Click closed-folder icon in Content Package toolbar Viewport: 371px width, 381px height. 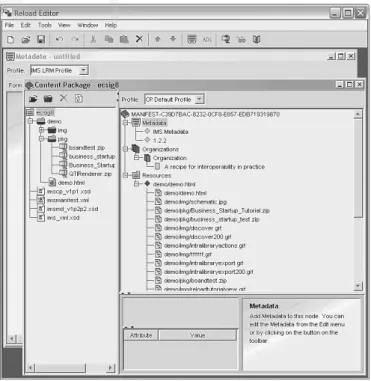point(48,99)
